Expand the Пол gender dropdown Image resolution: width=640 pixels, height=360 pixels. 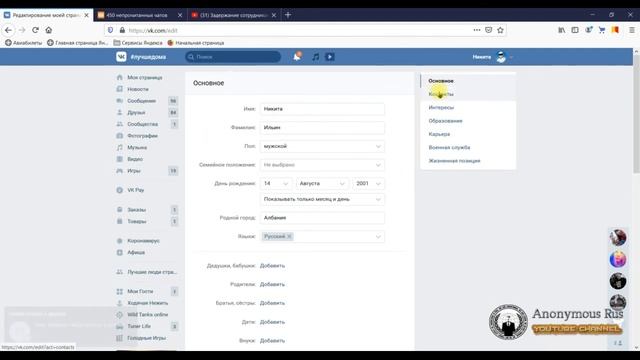322,146
